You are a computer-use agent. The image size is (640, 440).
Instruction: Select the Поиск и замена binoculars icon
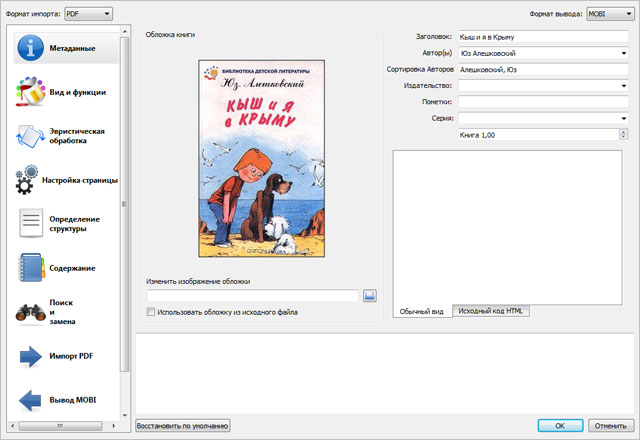pyautogui.click(x=30, y=313)
